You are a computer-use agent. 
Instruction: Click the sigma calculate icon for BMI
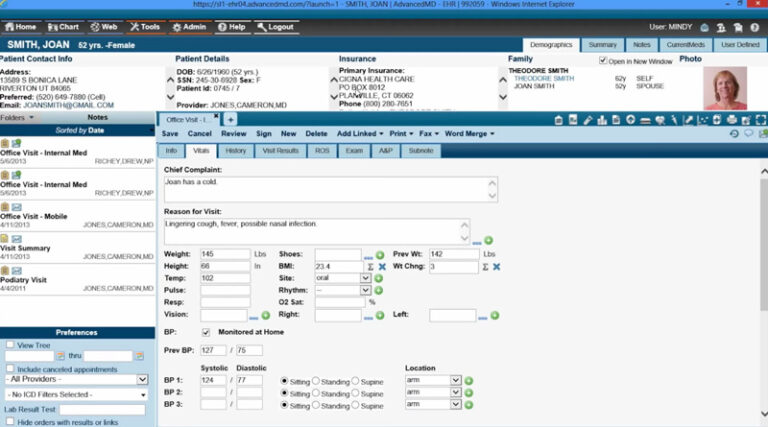tap(370, 267)
